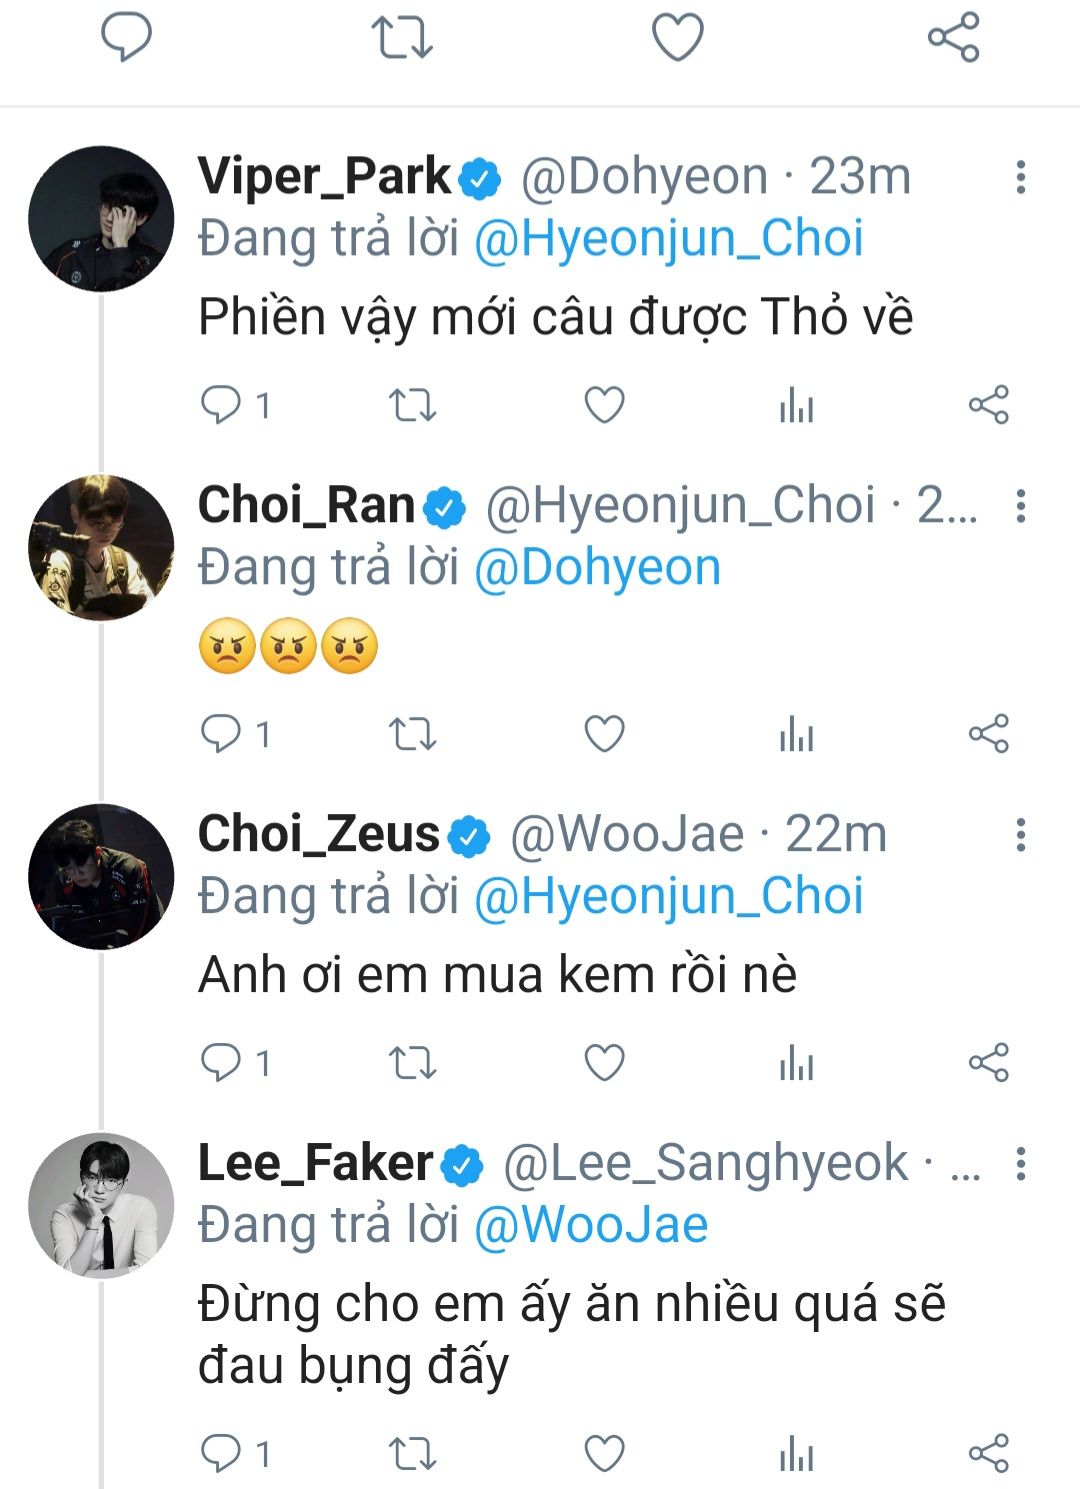The width and height of the screenshot is (1080, 1489).
Task: Retweet the main tweet at top
Action: (402, 38)
